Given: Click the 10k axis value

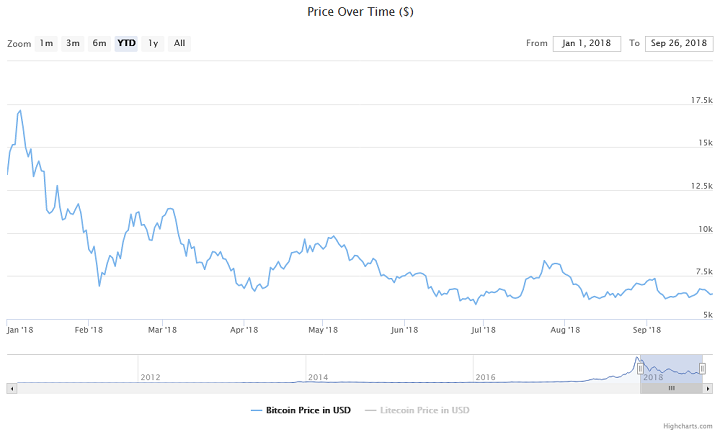Looking at the screenshot, I should coord(705,229).
